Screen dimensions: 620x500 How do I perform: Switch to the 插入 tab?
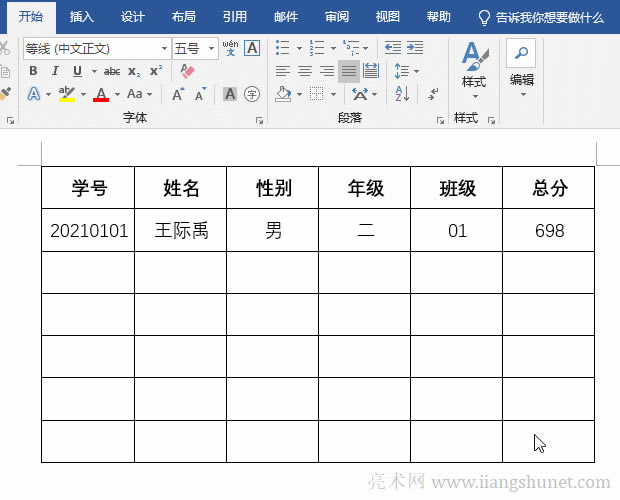(x=81, y=17)
